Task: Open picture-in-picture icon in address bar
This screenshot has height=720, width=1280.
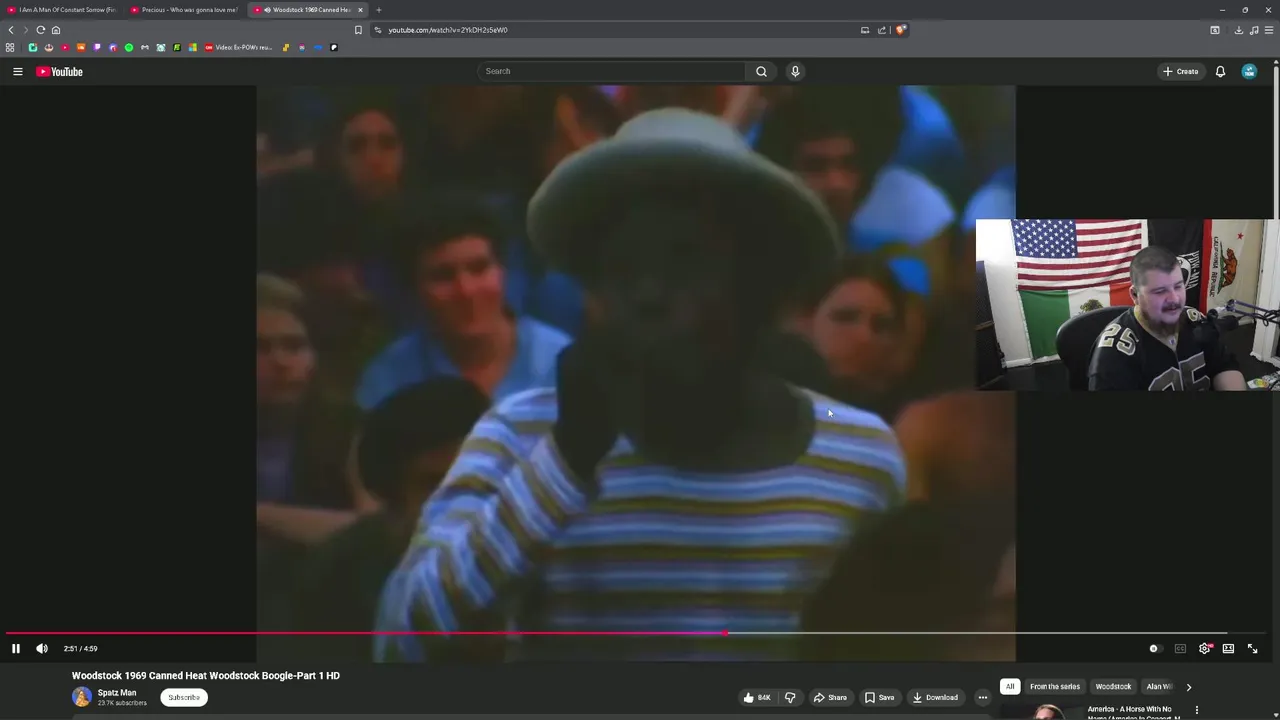Action: pyautogui.click(x=865, y=30)
